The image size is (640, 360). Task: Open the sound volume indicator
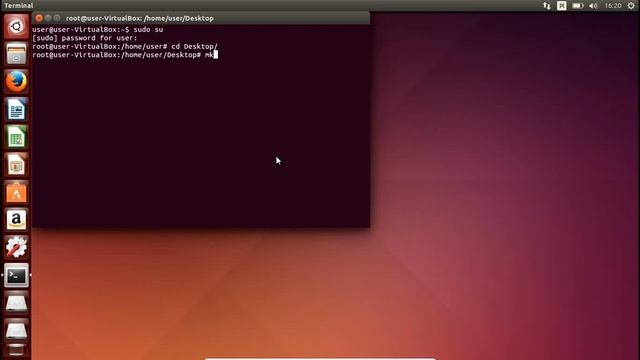tap(593, 6)
